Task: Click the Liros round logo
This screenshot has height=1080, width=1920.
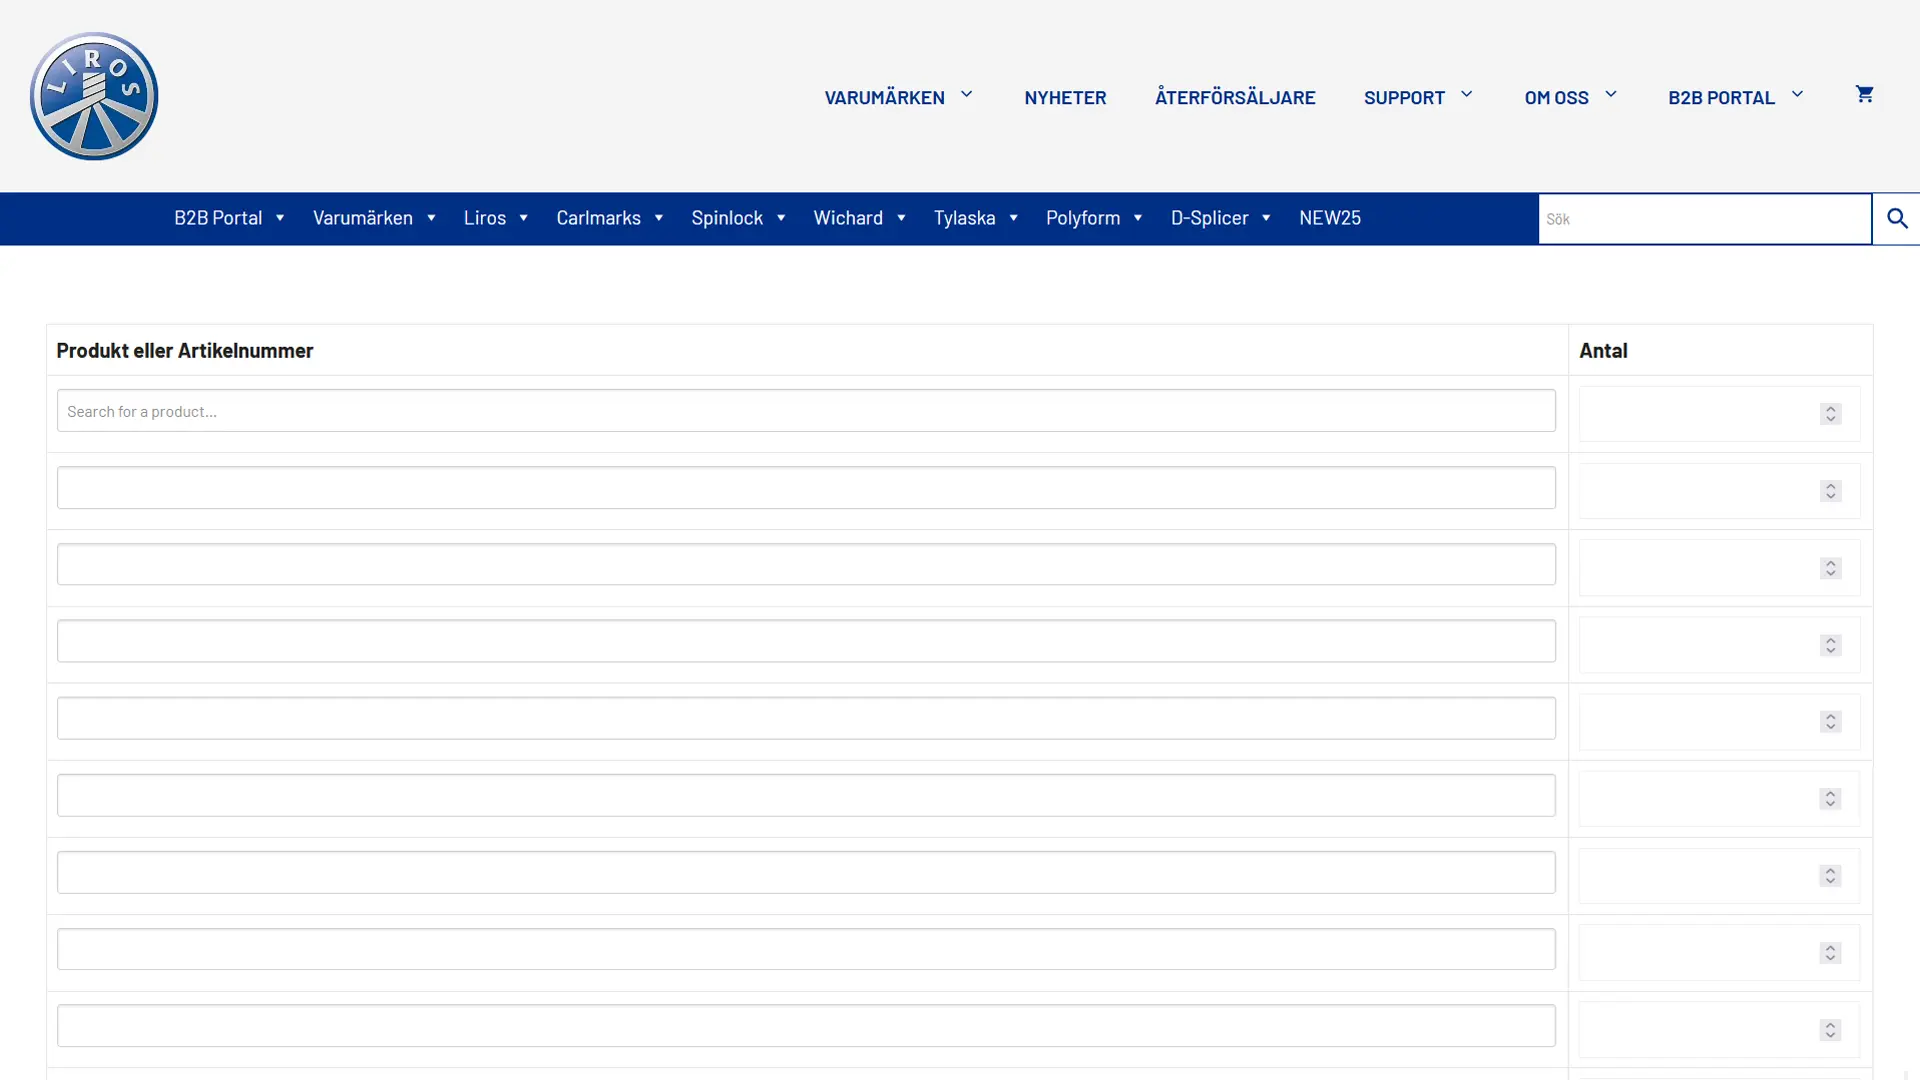Action: [x=94, y=96]
